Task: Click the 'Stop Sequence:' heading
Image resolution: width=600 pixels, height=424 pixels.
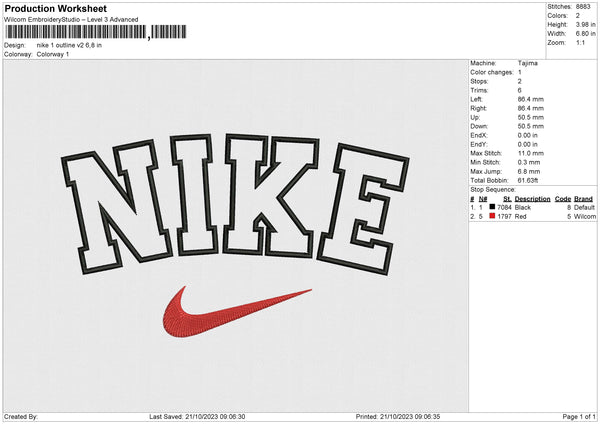Action: (x=493, y=190)
